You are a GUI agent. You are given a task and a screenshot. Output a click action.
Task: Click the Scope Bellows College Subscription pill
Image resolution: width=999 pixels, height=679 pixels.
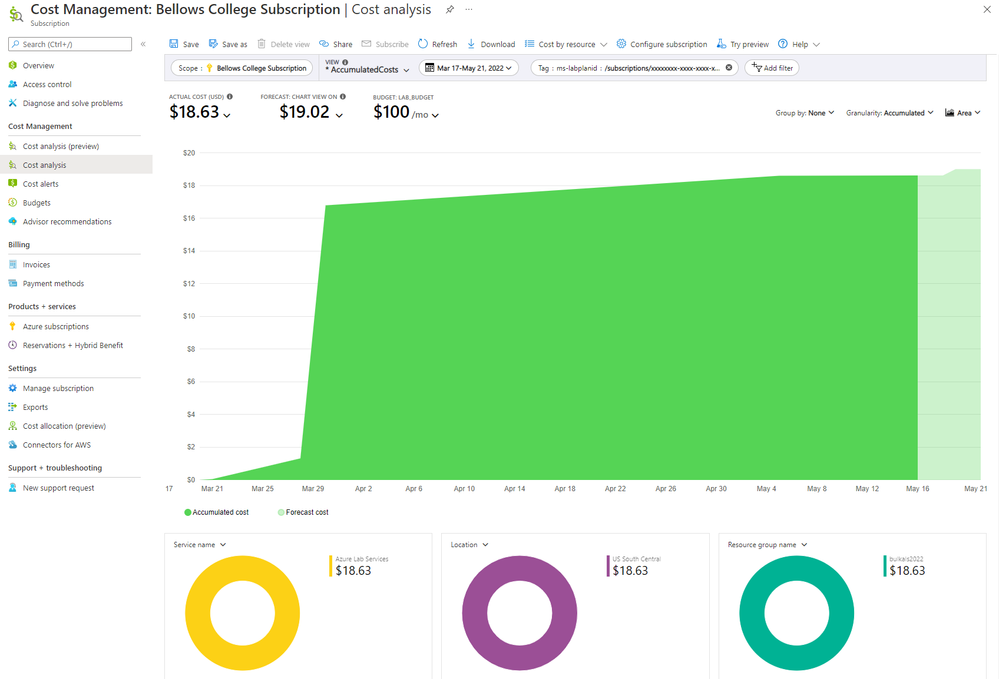tap(241, 68)
